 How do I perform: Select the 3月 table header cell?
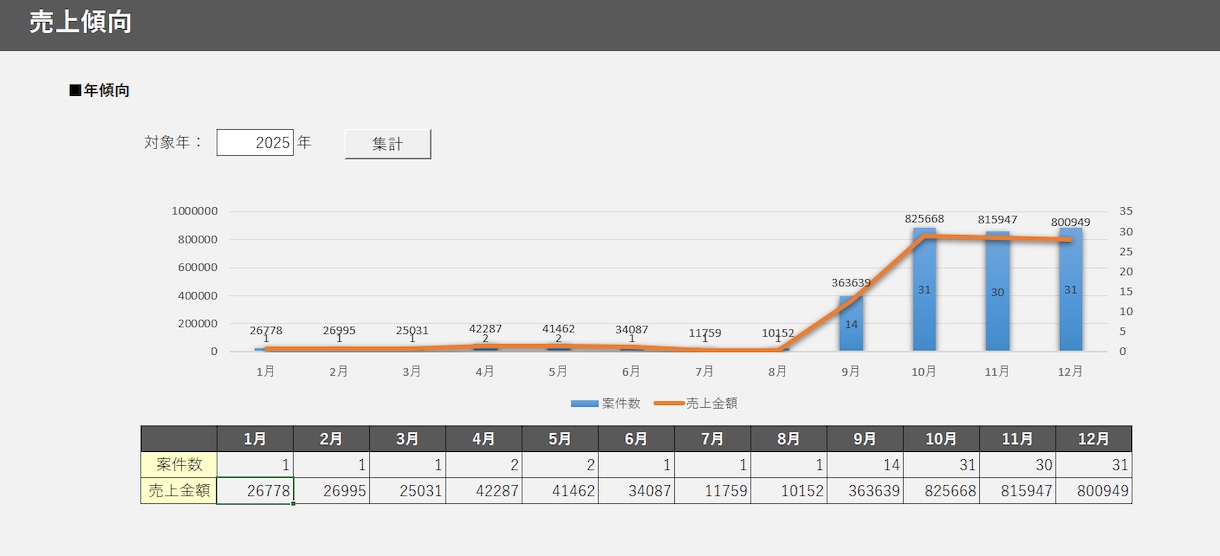click(407, 439)
